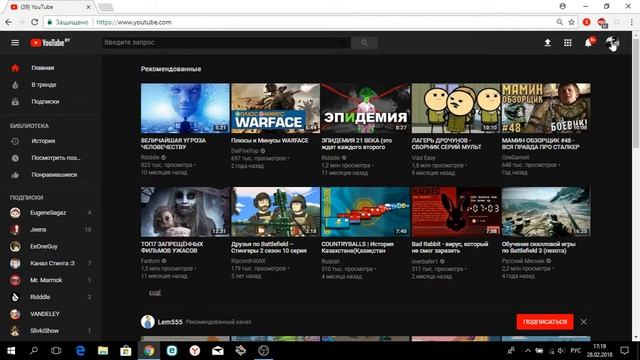Screen dimensions: 640x360
Task: Open the OBS Studio taskbar icon
Action: pyautogui.click(x=263, y=351)
